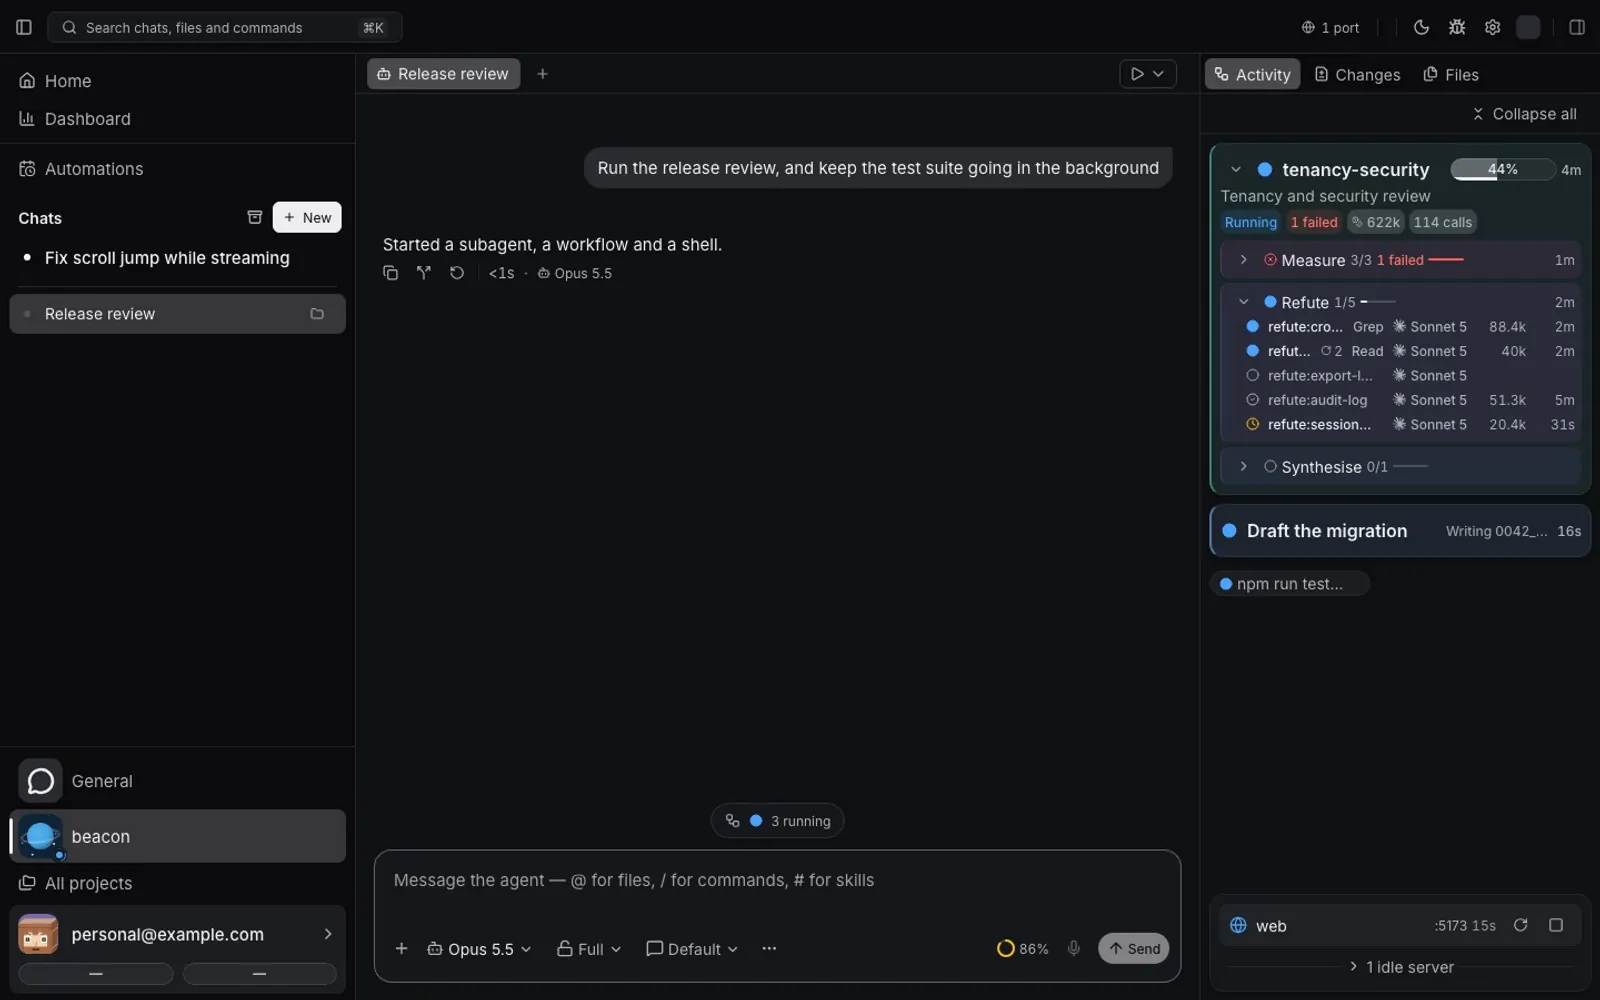Click the microphone voice input icon
The image size is (1600, 1000).
click(1073, 949)
